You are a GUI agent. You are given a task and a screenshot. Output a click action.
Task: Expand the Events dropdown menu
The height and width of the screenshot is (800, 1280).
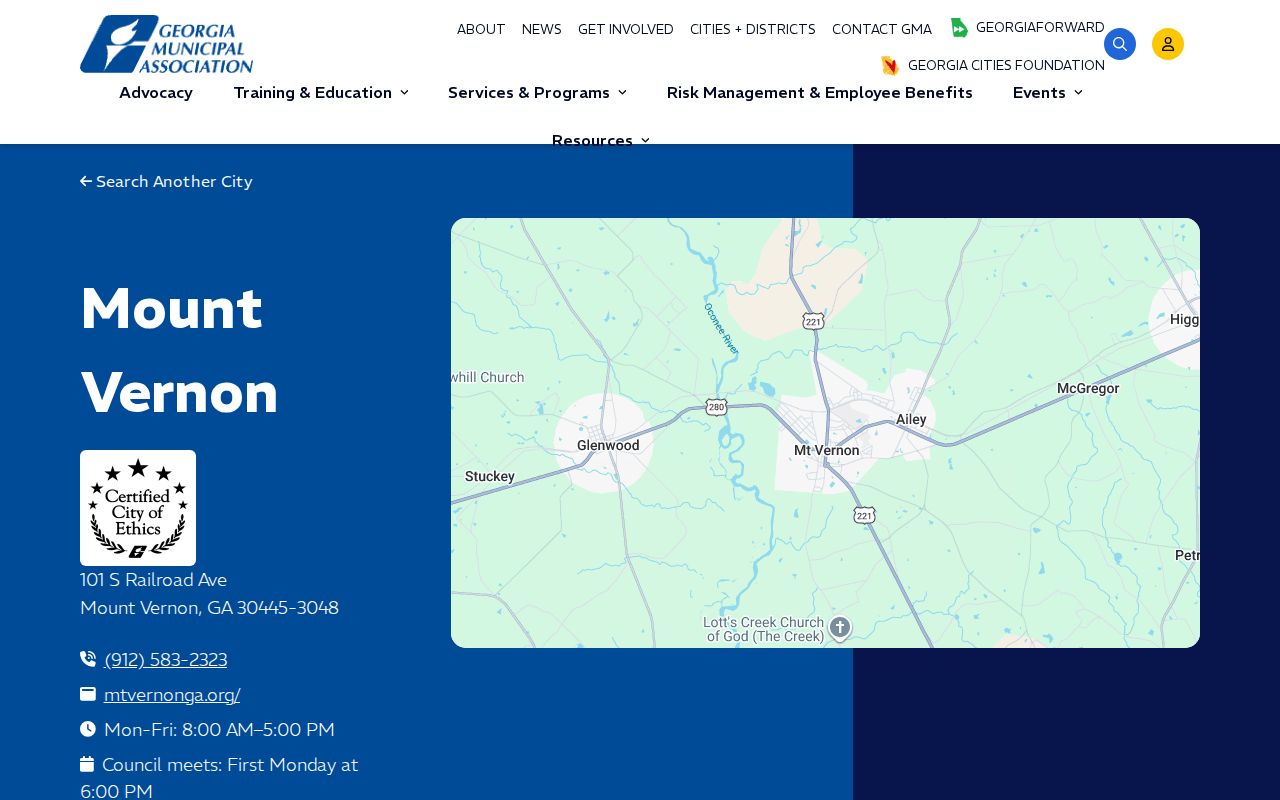(1047, 93)
